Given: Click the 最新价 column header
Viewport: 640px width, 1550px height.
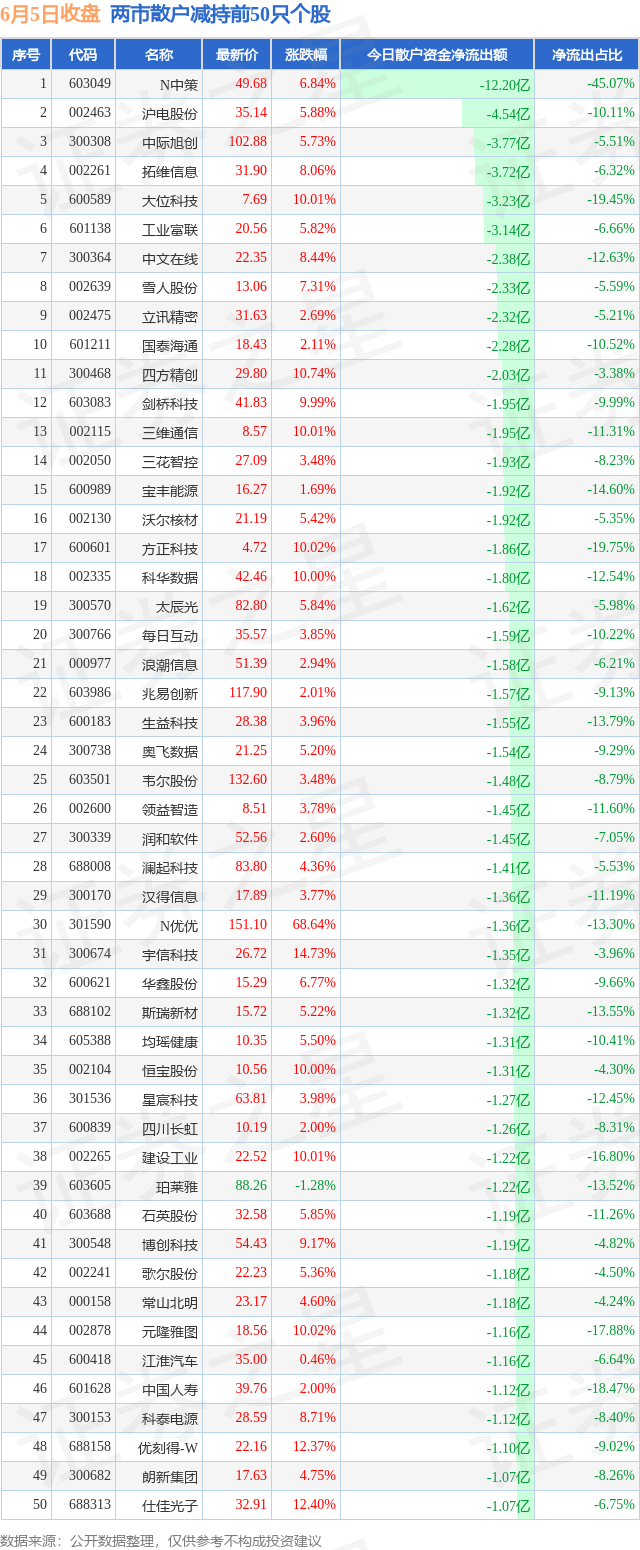Looking at the screenshot, I should [237, 55].
